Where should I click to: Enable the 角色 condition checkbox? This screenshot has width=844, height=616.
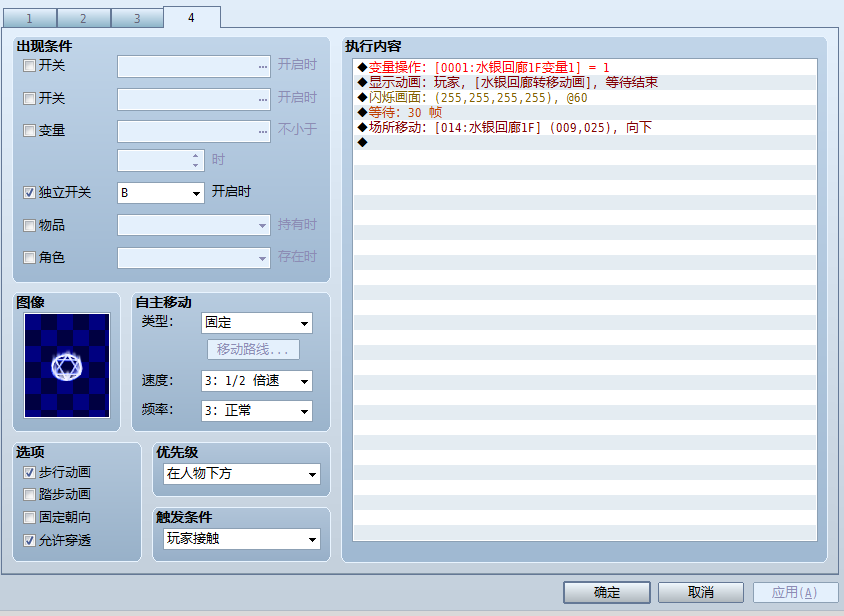(x=30, y=257)
